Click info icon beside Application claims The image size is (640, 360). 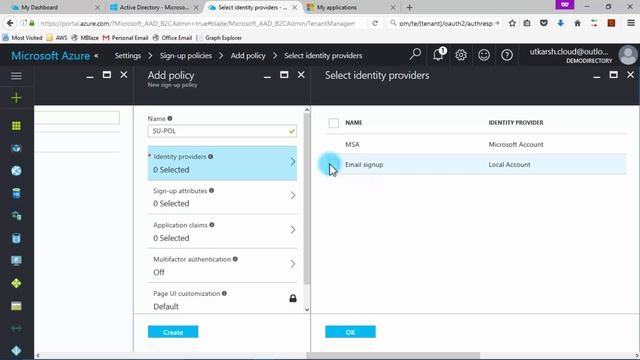point(212,225)
